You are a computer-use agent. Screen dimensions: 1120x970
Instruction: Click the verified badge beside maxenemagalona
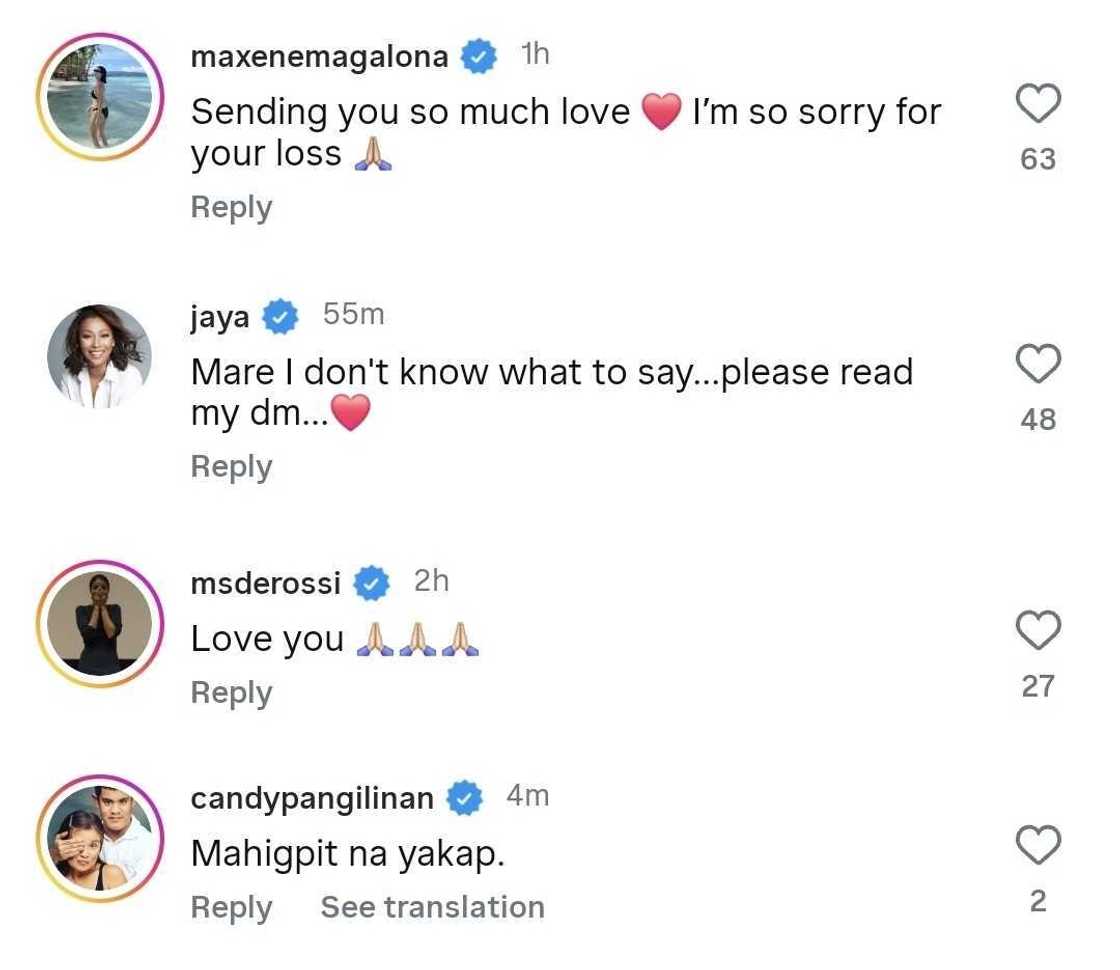(479, 58)
